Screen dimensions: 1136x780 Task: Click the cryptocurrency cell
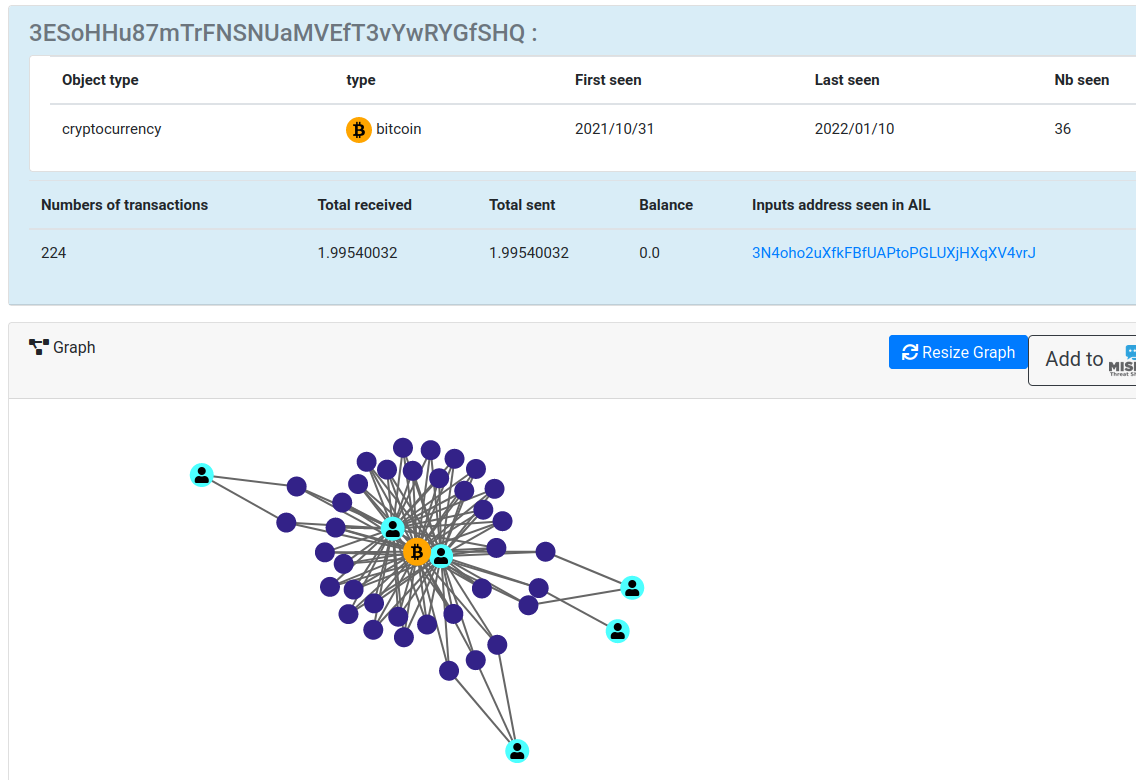coord(112,129)
